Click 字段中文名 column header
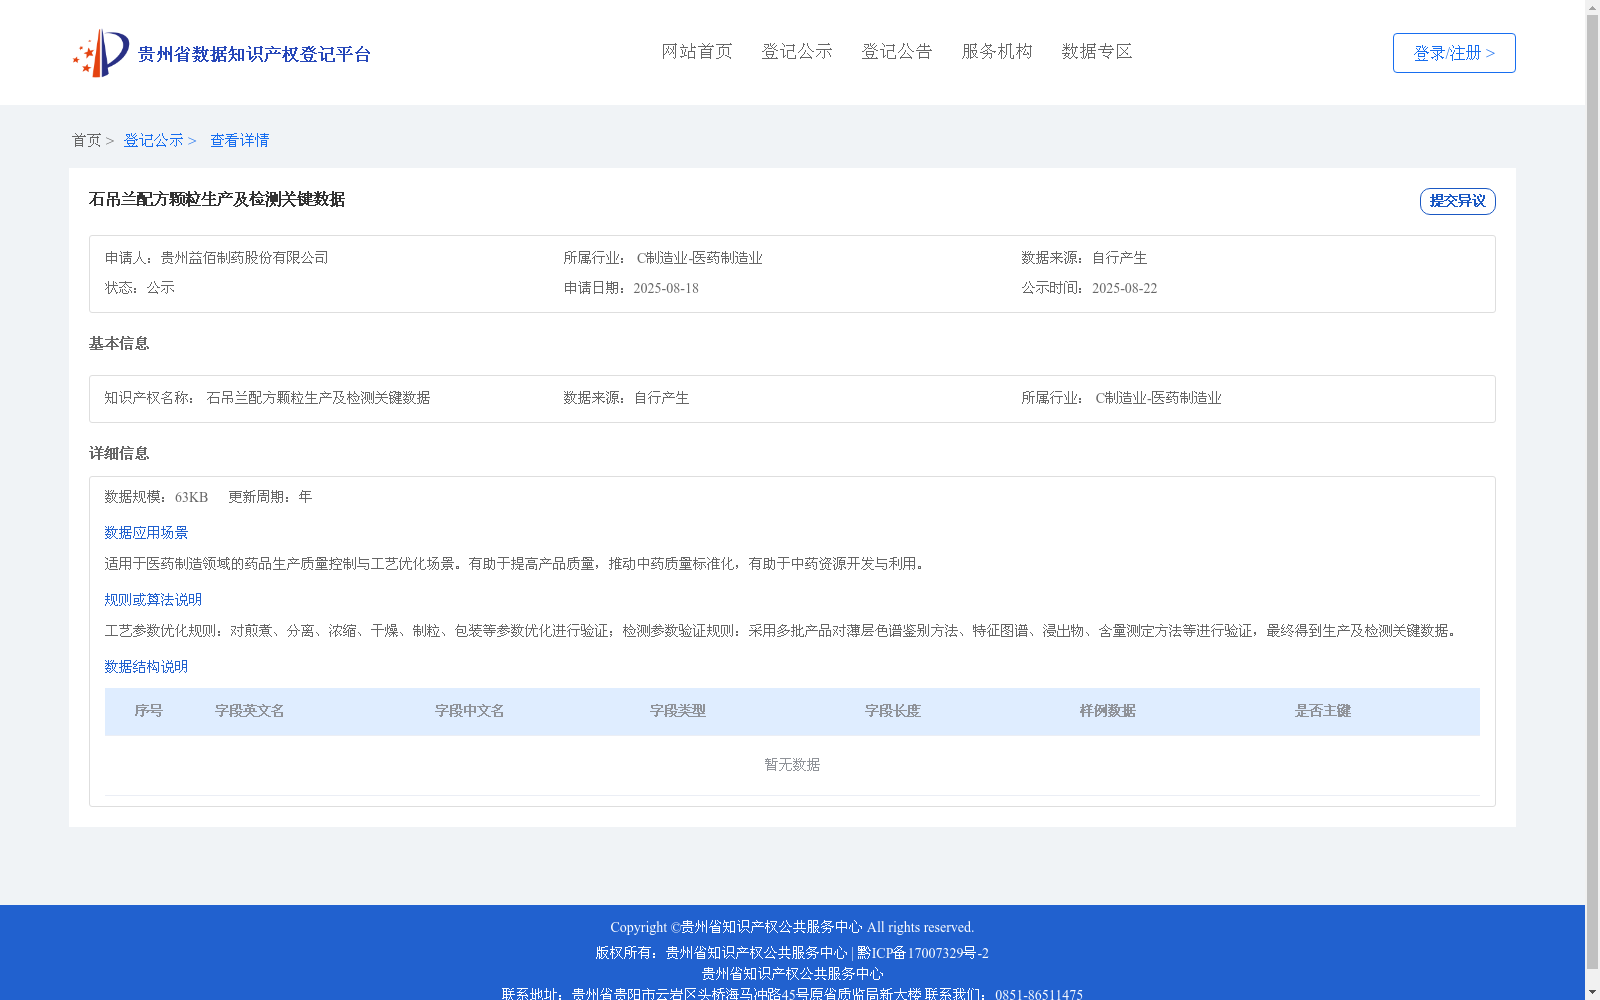This screenshot has height=1000, width=1600. (470, 711)
